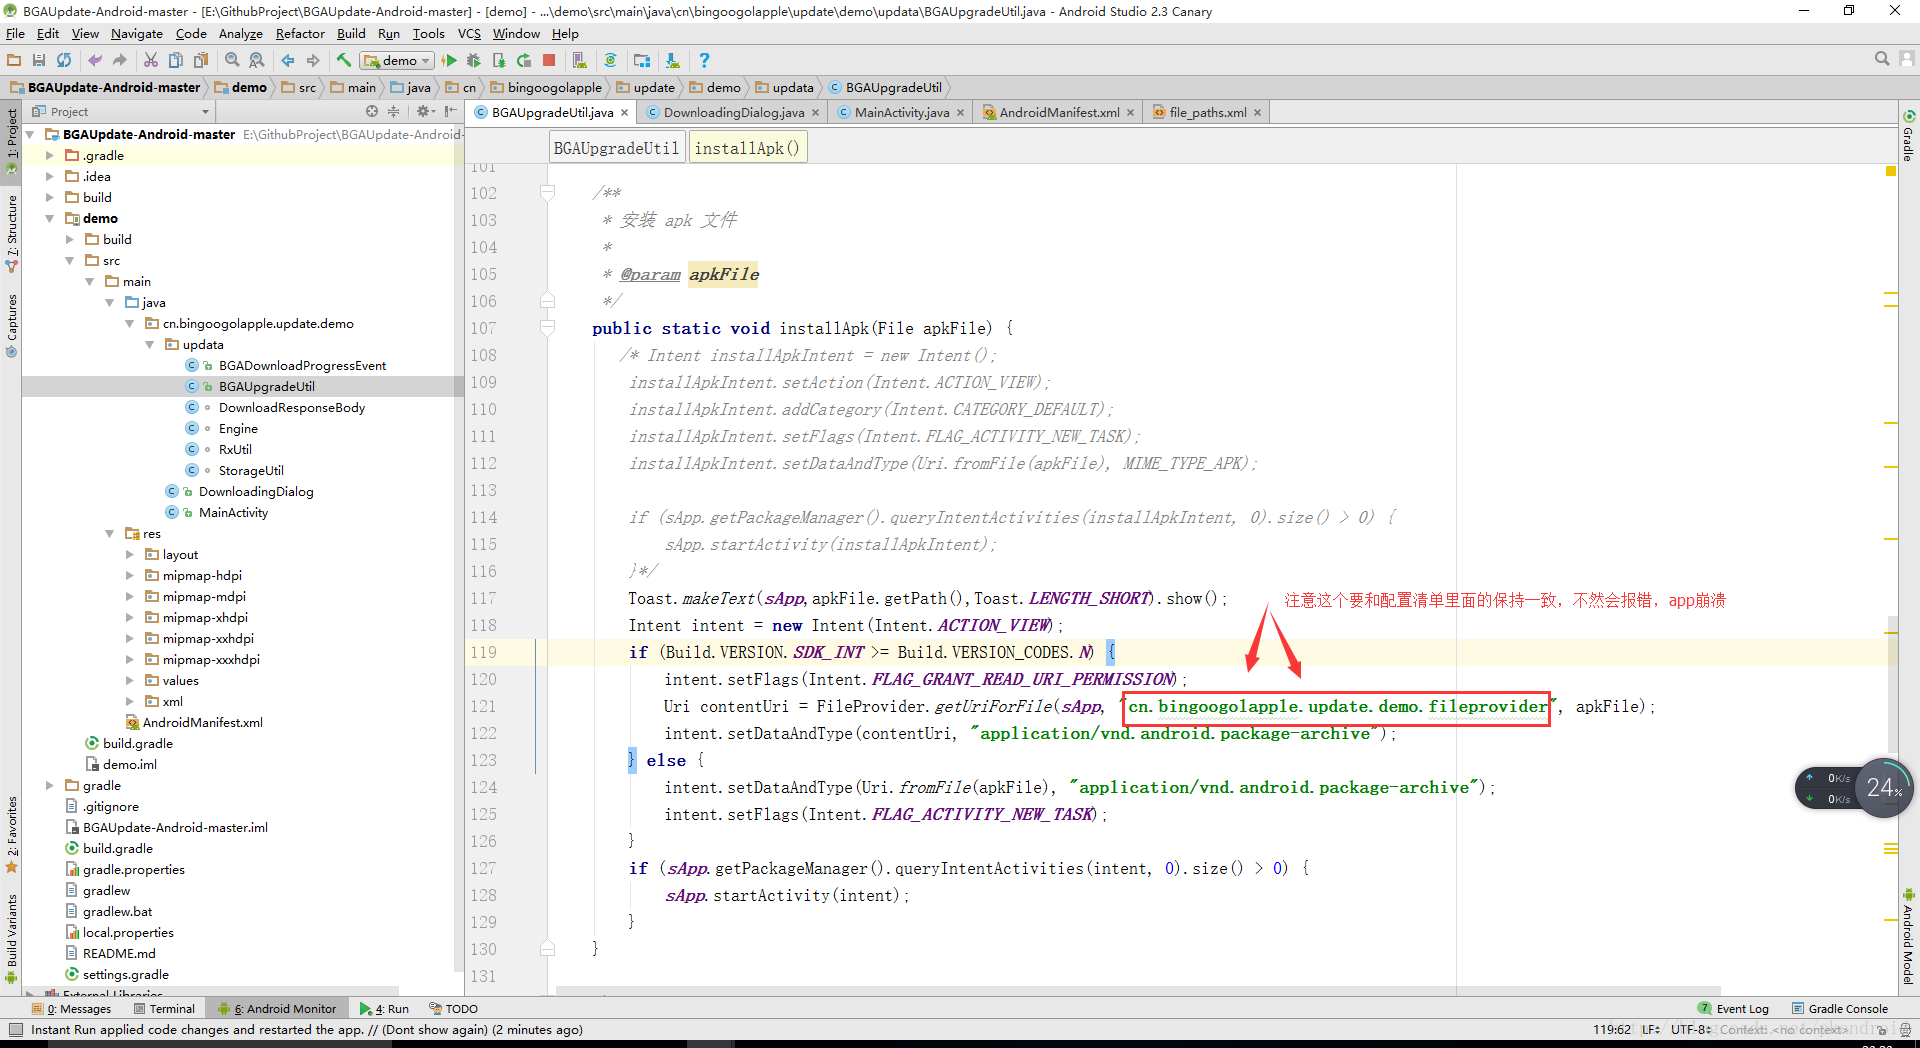Click the Open file toolbar icon

14,61
